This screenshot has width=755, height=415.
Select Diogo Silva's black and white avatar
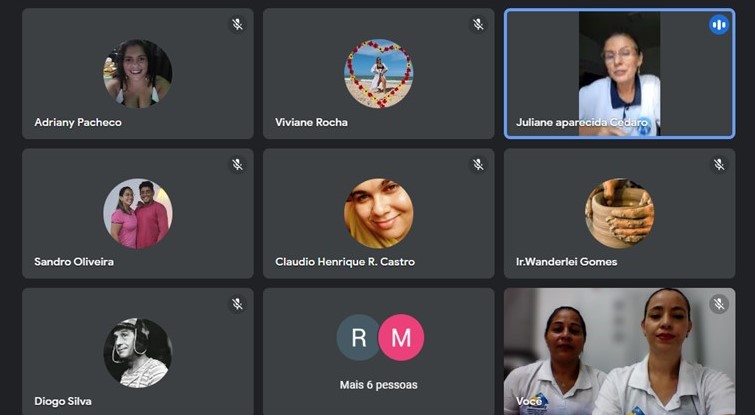point(138,353)
